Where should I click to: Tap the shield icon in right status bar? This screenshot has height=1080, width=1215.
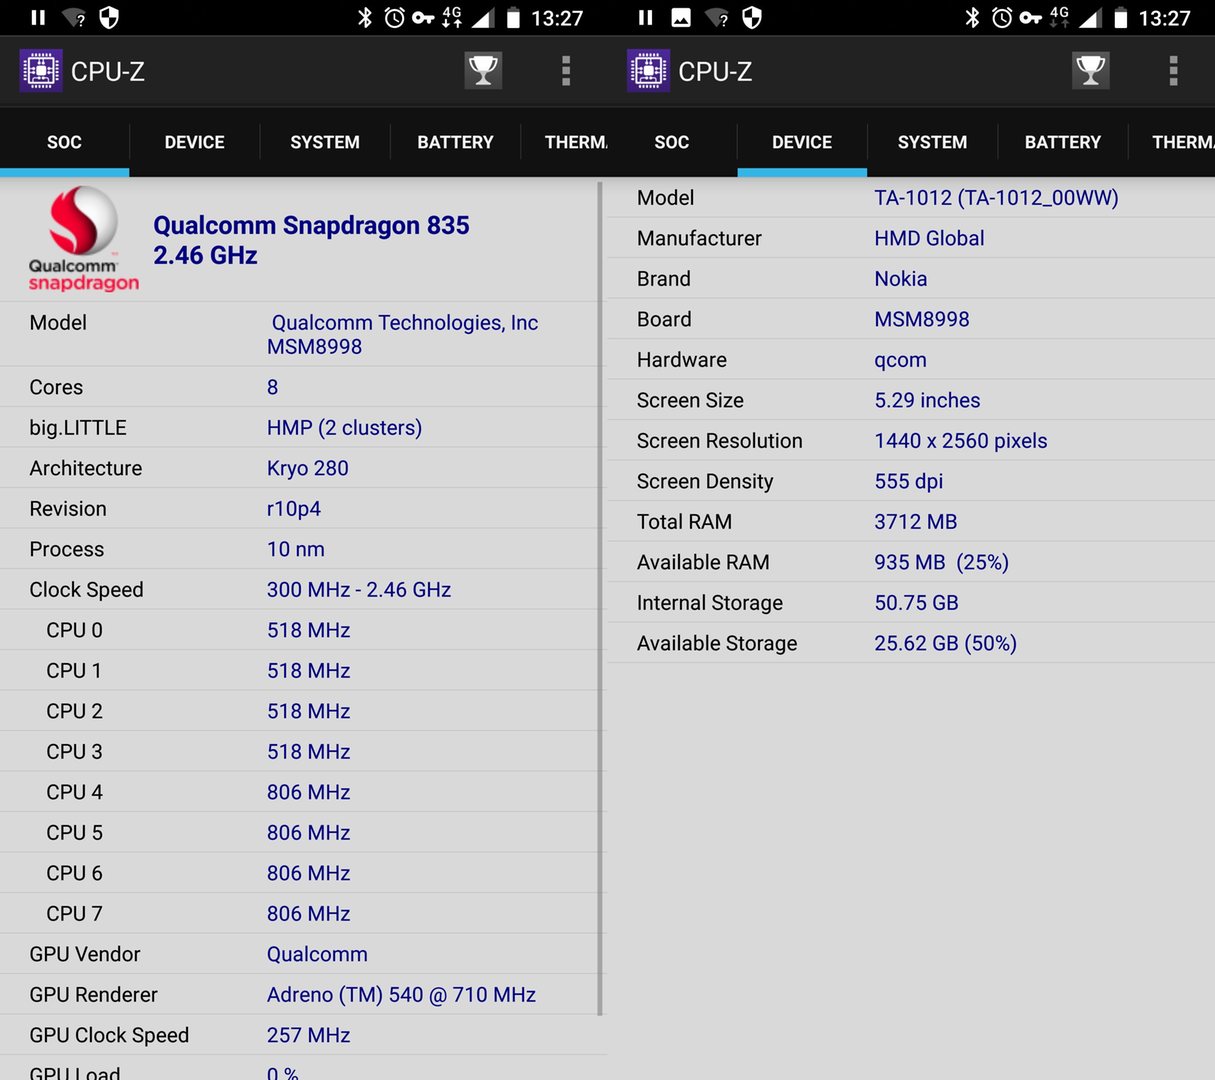[x=752, y=18]
